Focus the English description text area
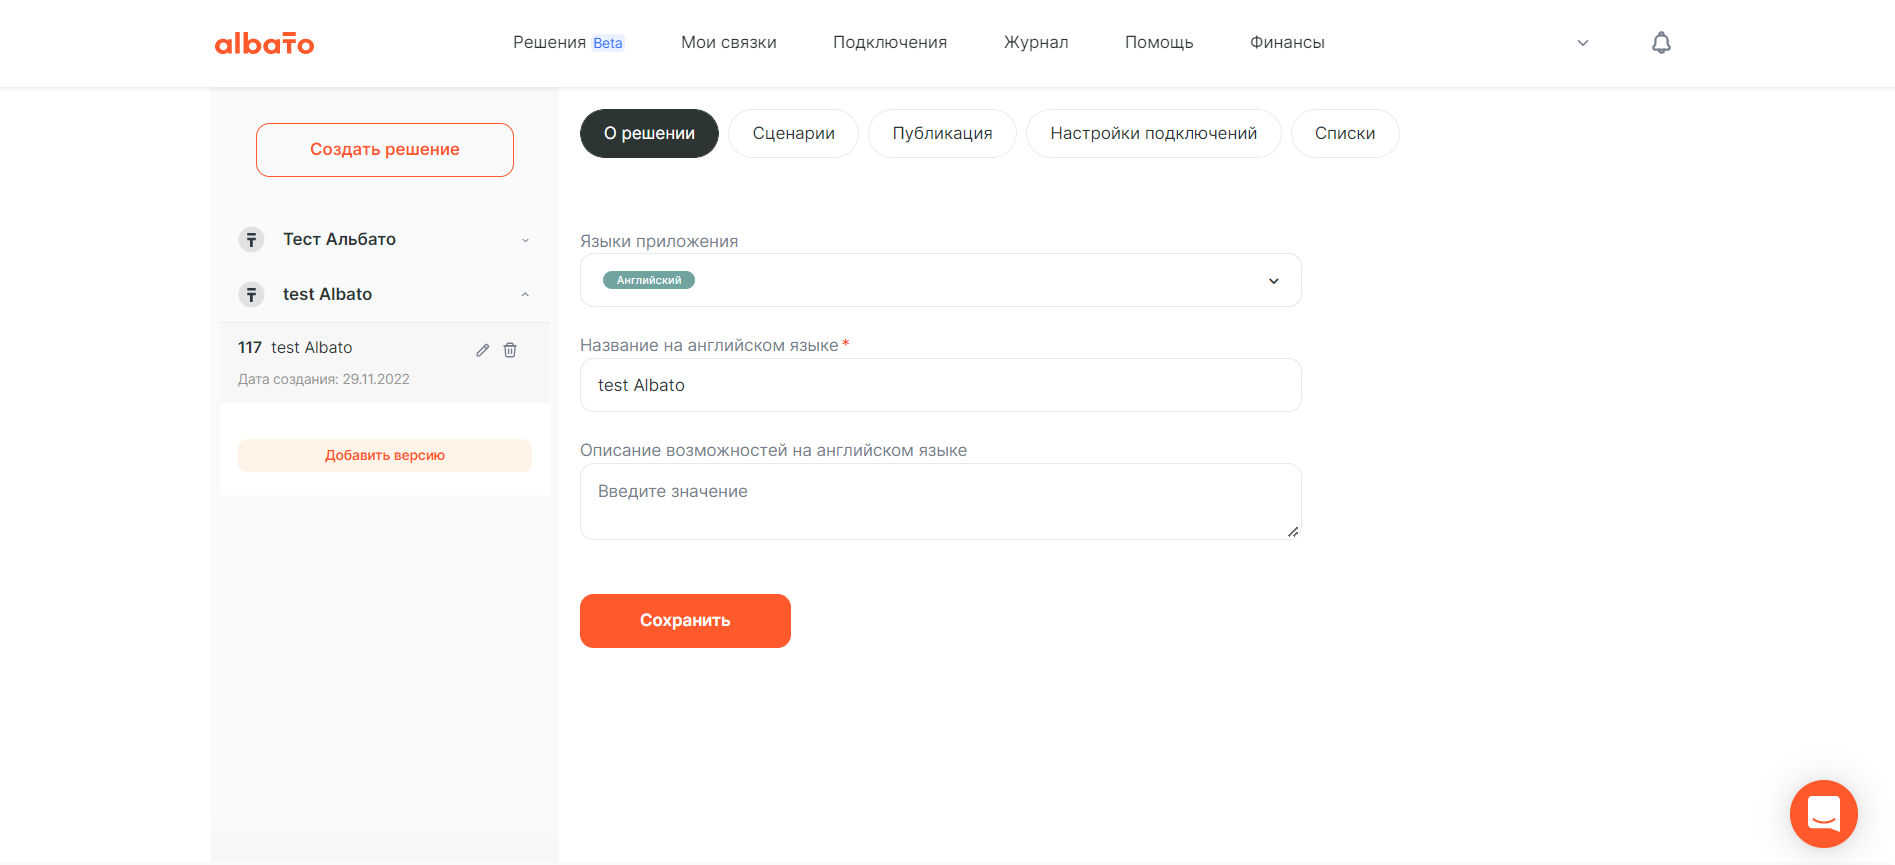This screenshot has width=1895, height=865. tap(940, 501)
